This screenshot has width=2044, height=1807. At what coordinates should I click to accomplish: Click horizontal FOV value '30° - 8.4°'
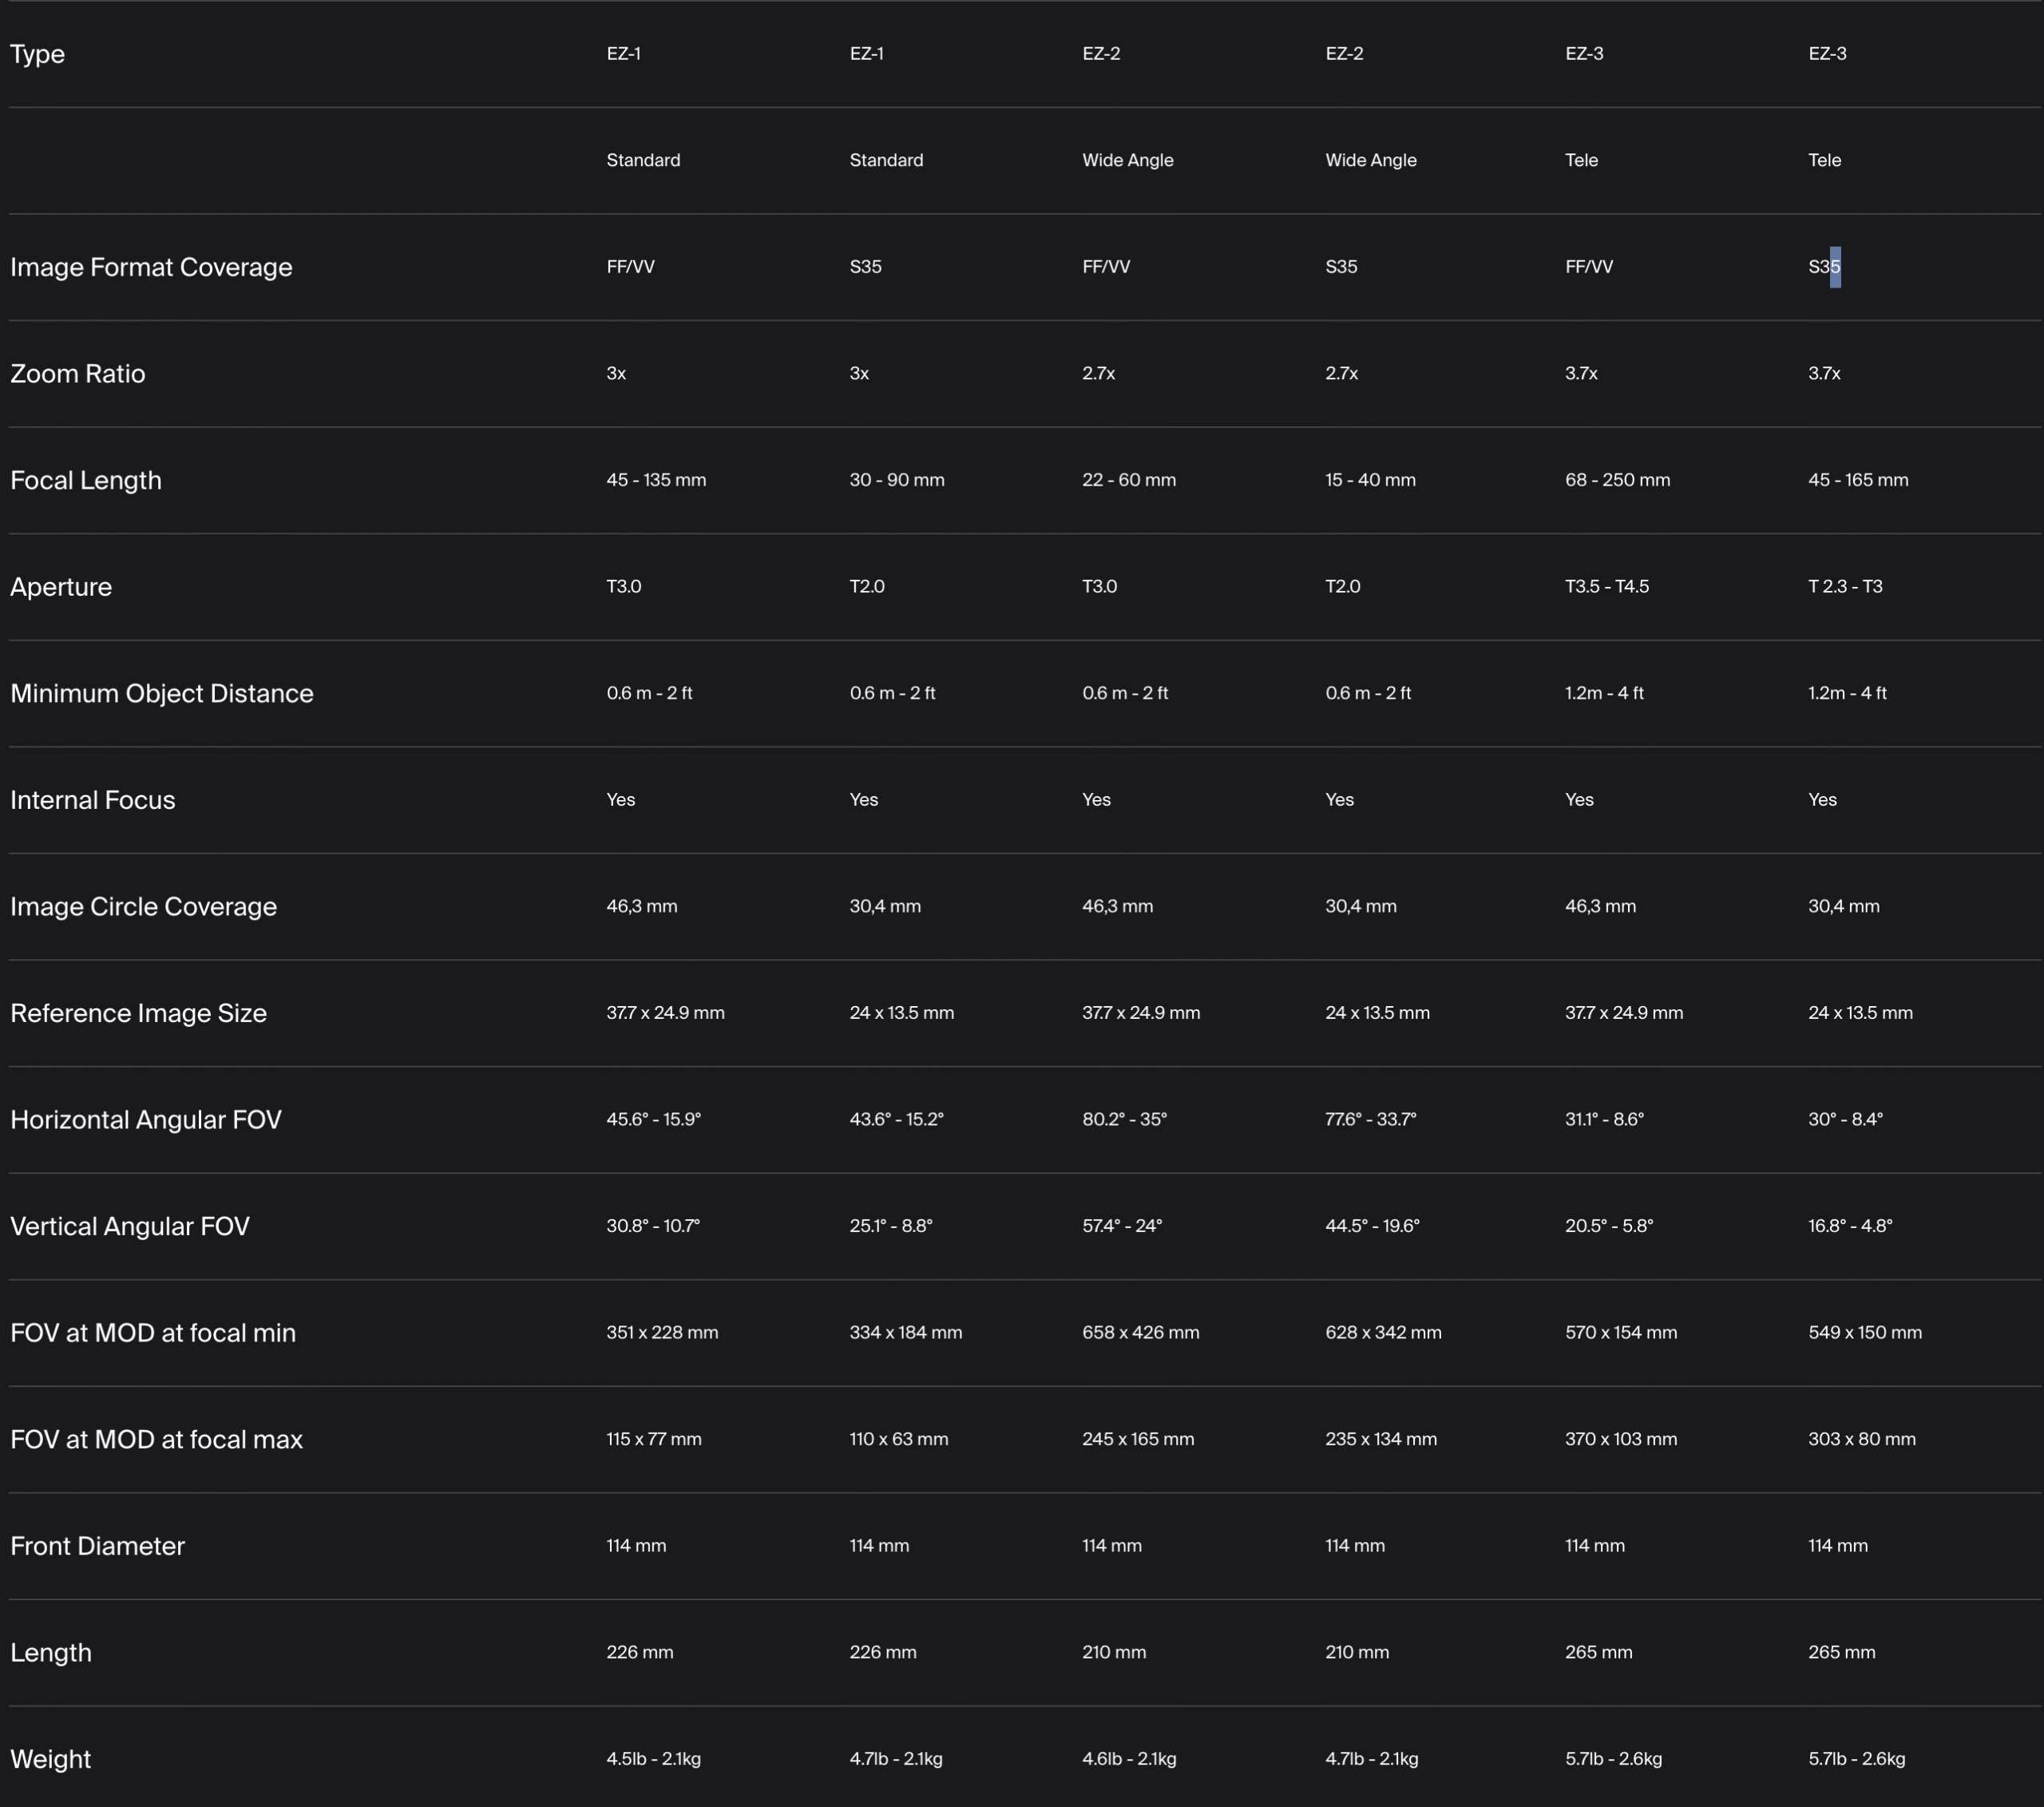1845,1120
